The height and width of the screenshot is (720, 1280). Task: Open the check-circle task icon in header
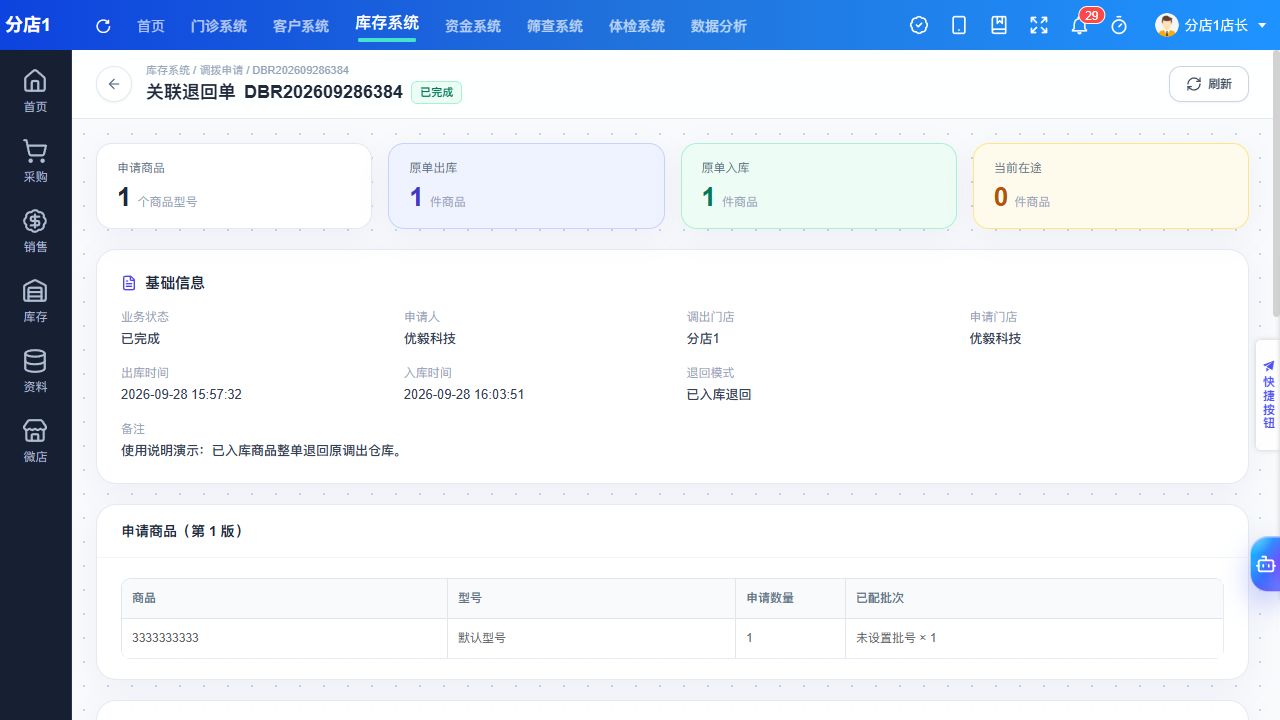pyautogui.click(x=919, y=26)
